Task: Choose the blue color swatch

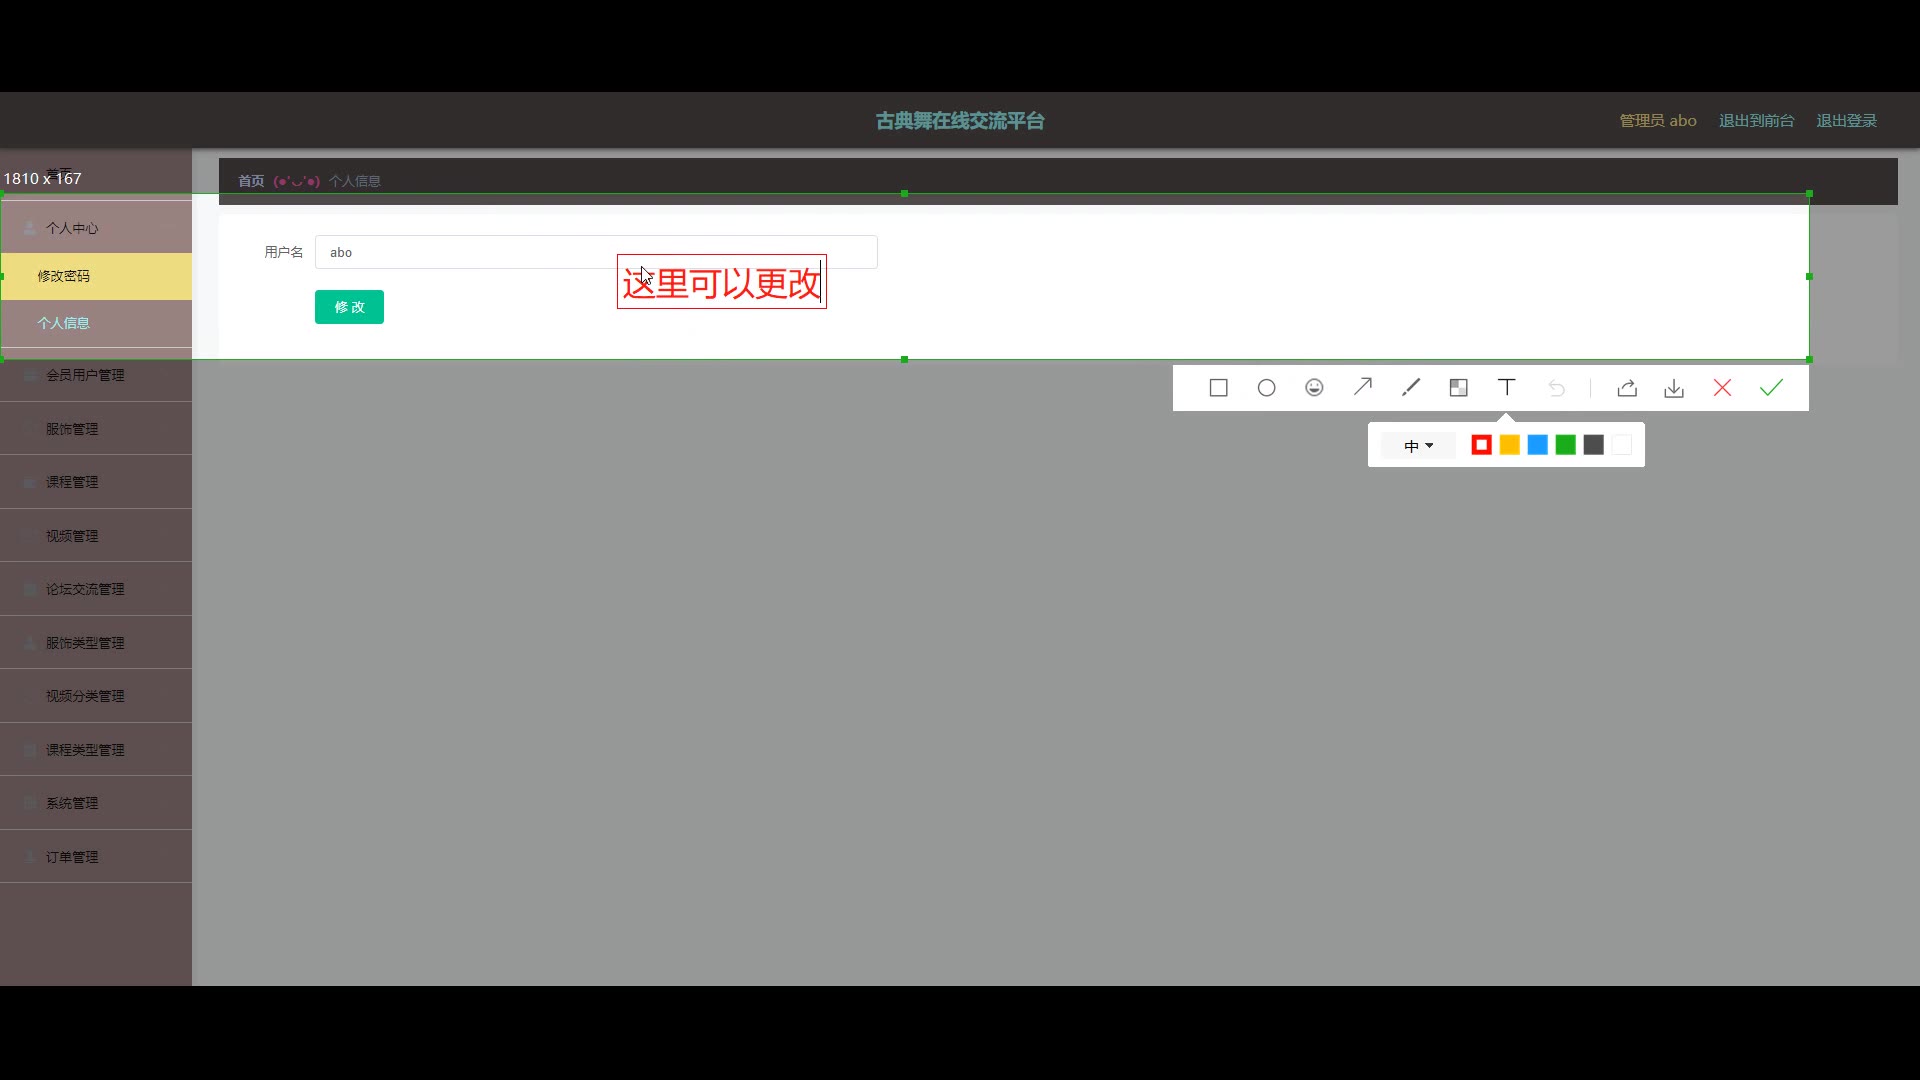Action: (x=1538, y=445)
